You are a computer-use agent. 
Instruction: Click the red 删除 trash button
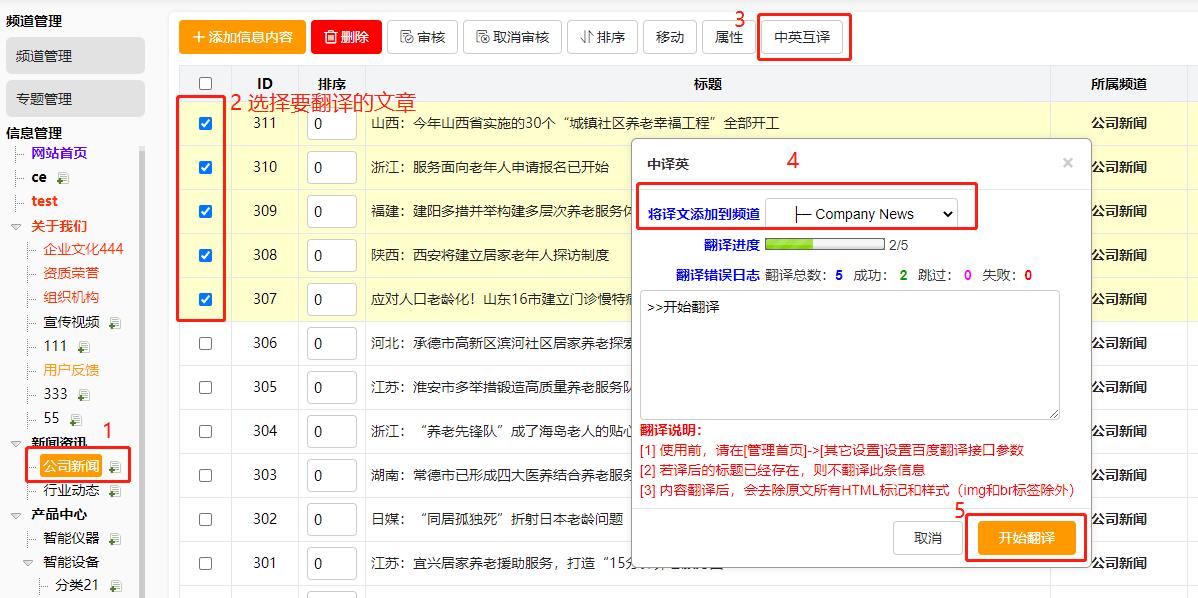(x=345, y=37)
